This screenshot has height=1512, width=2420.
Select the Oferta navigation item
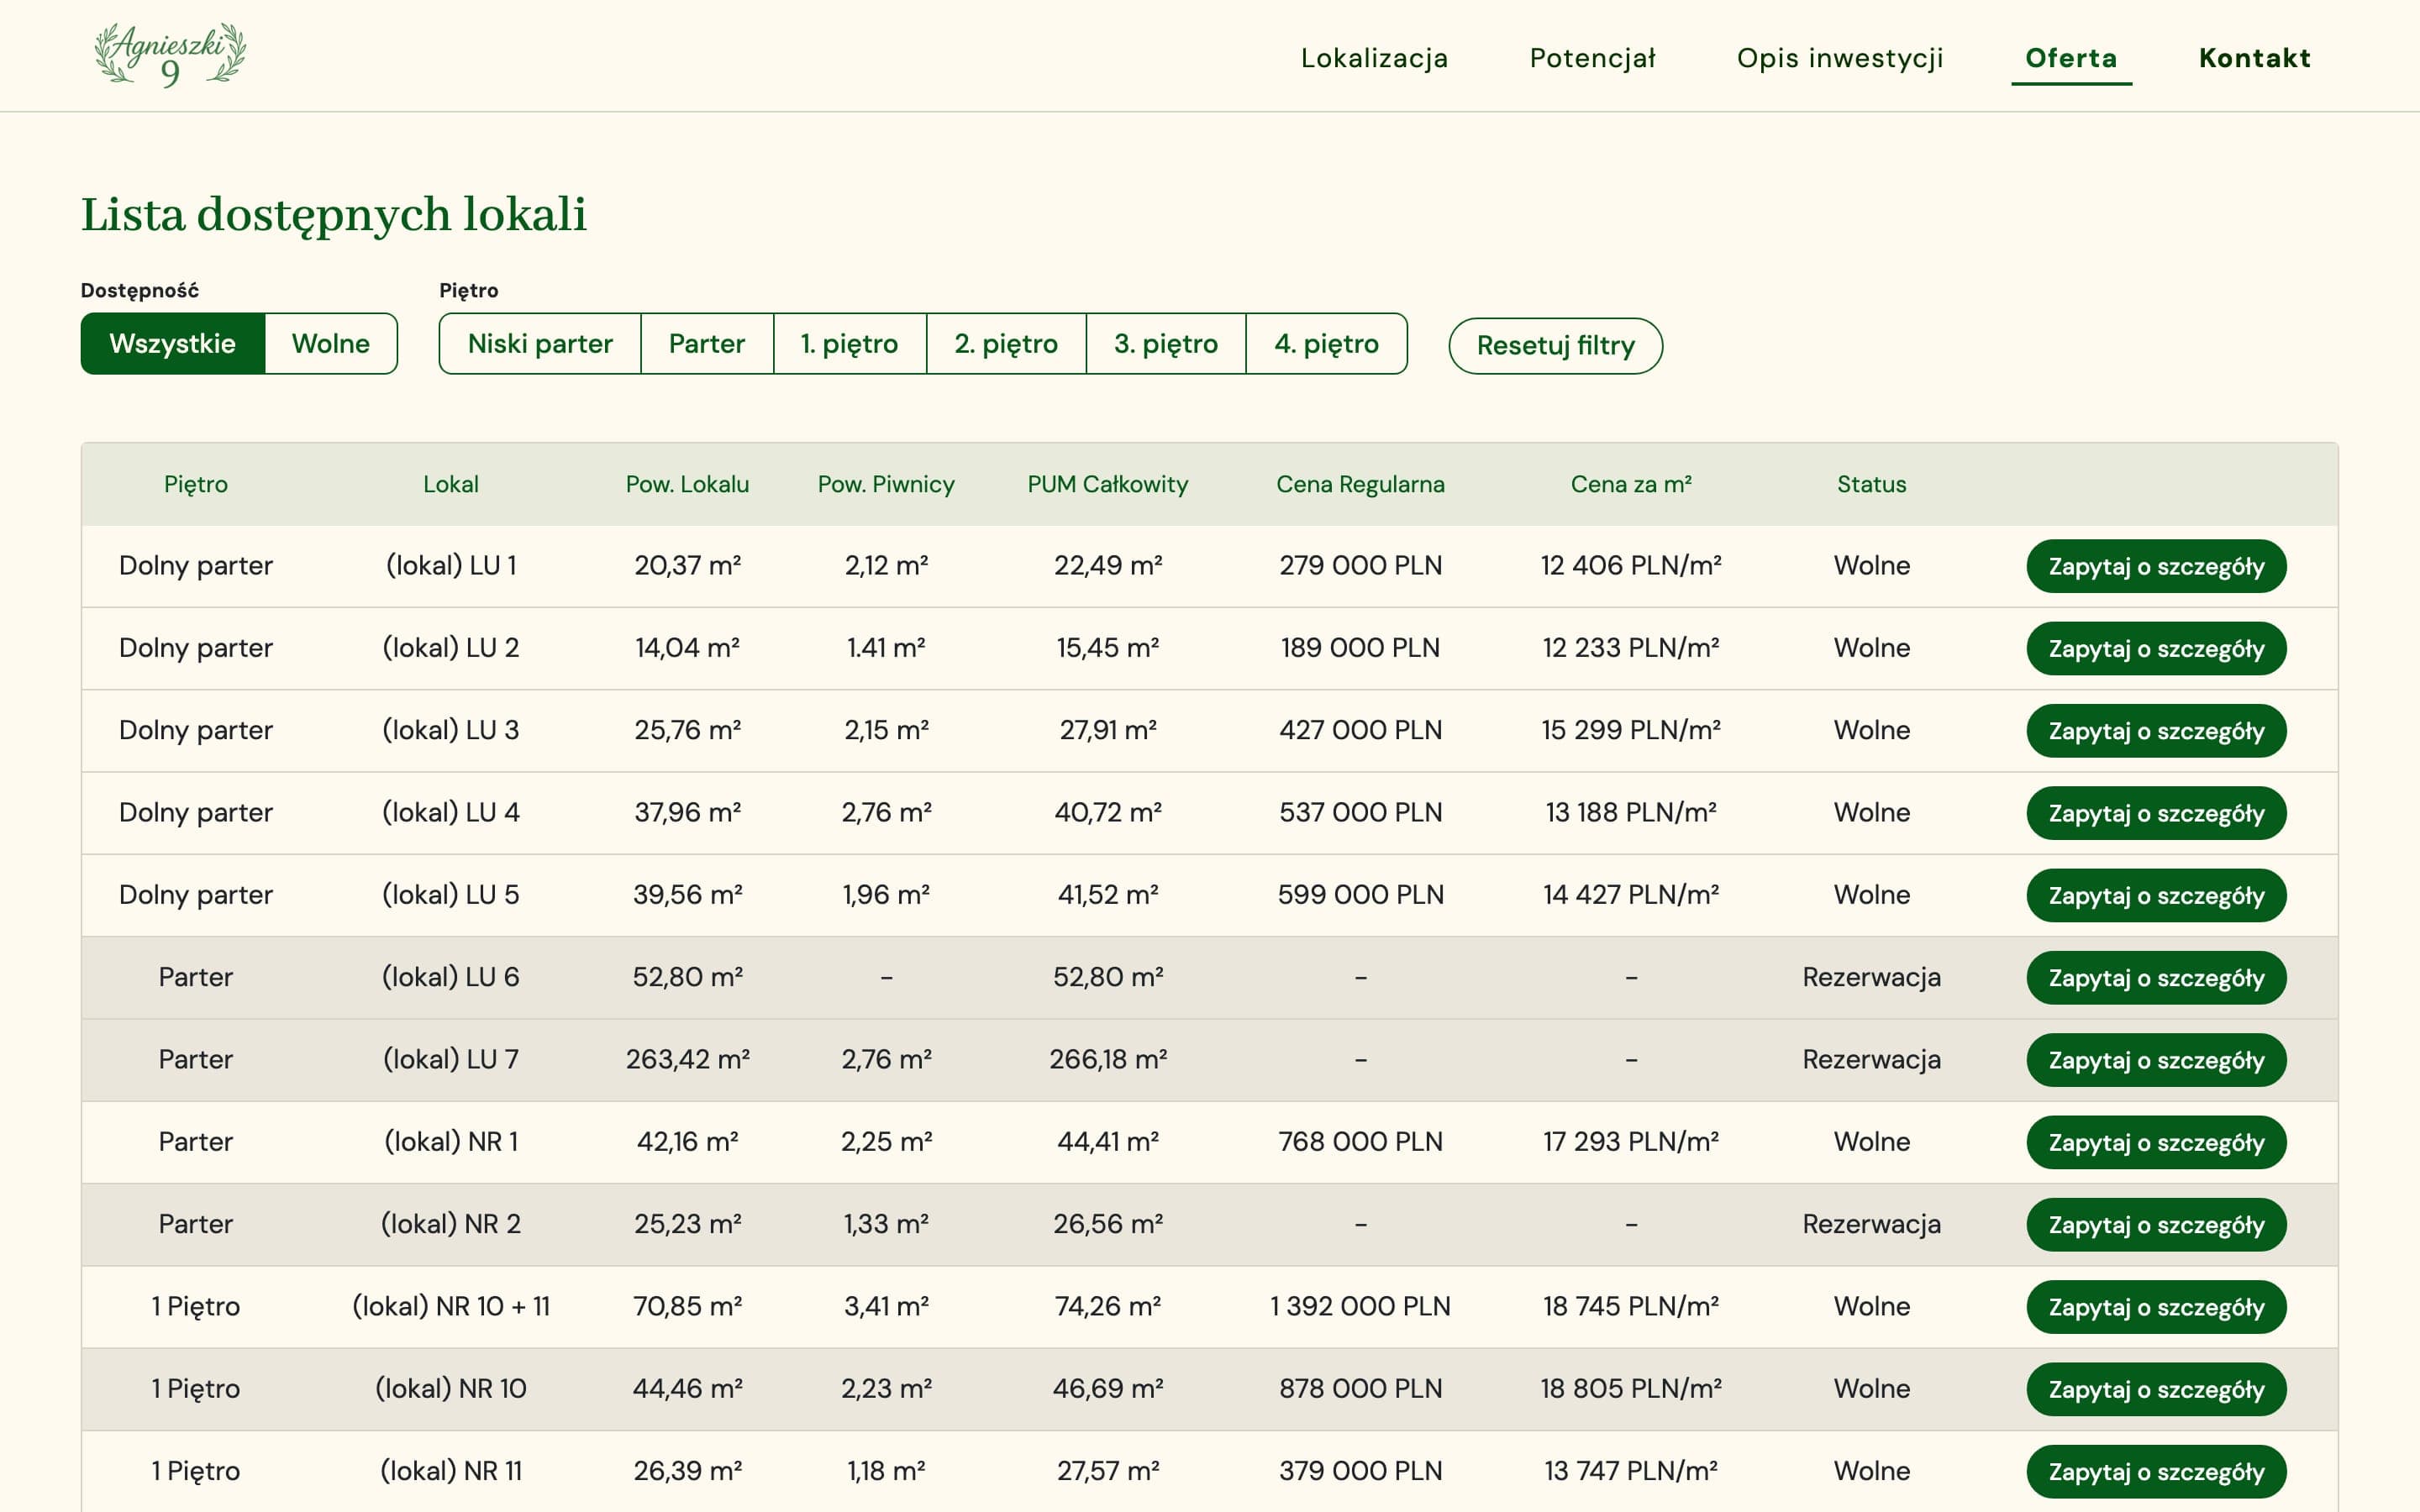[2071, 58]
